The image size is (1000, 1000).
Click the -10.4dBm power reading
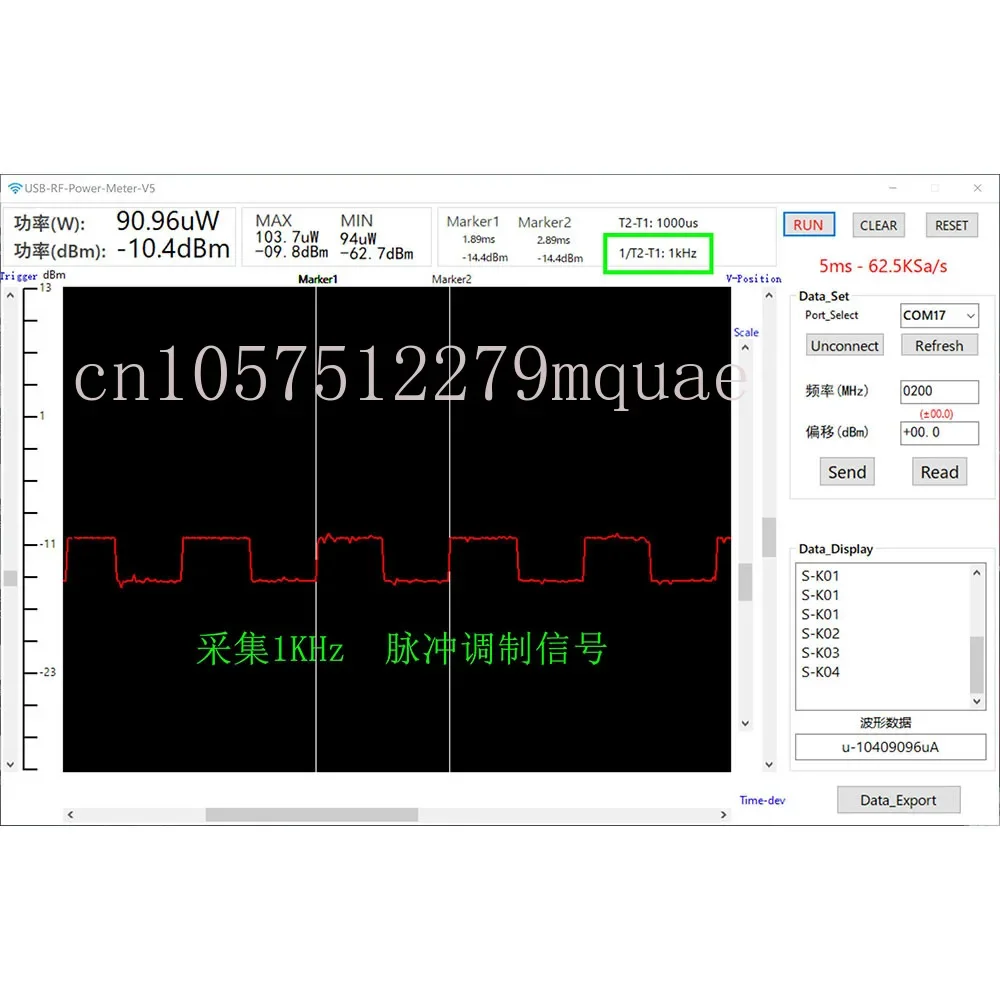coord(173,249)
